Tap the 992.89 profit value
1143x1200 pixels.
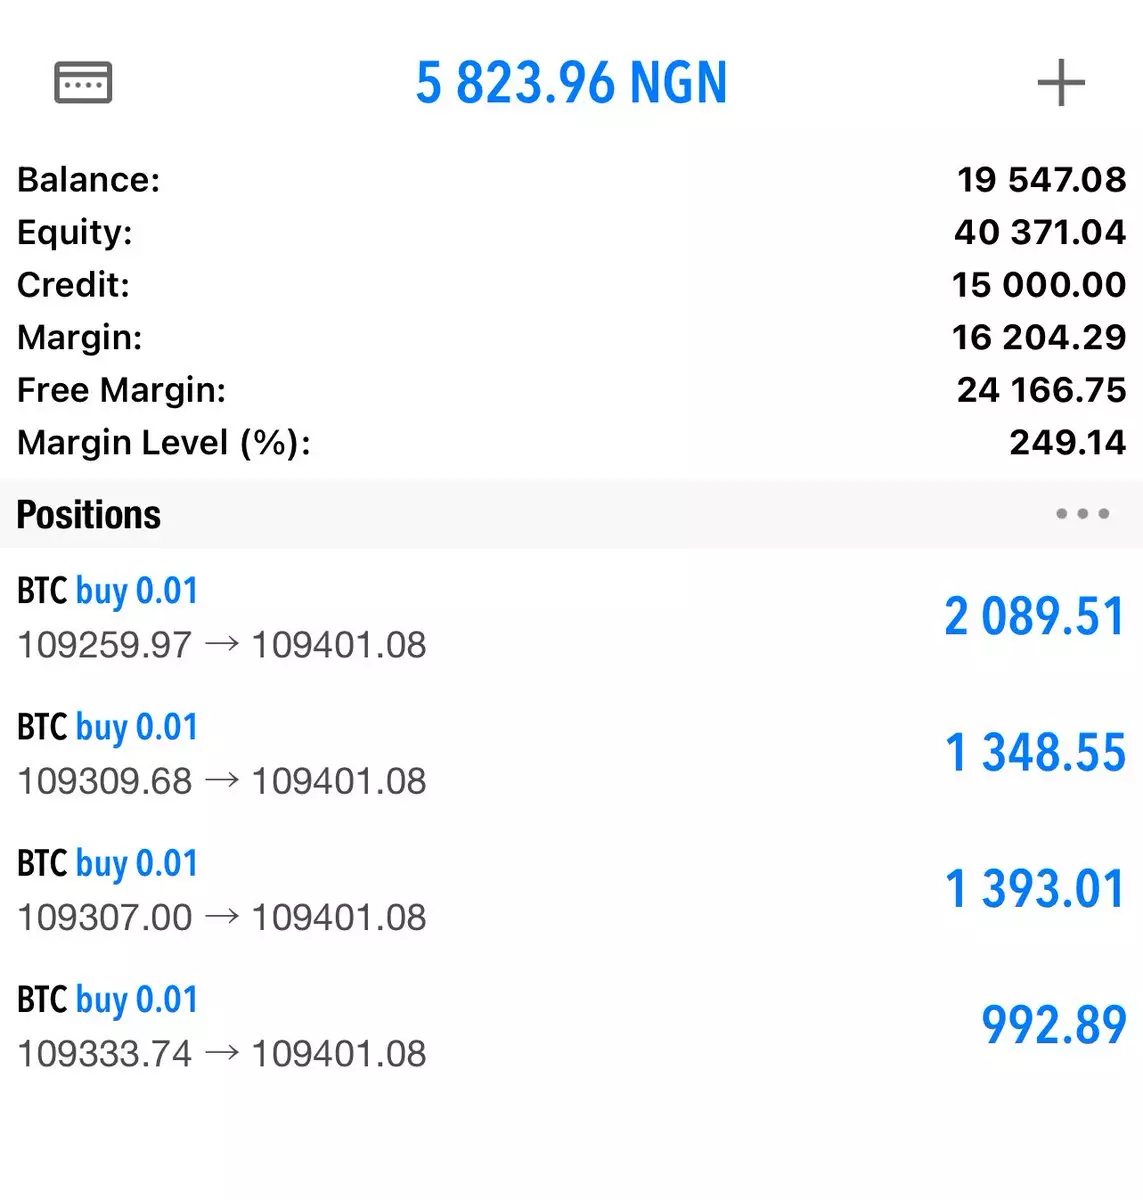click(1054, 1025)
